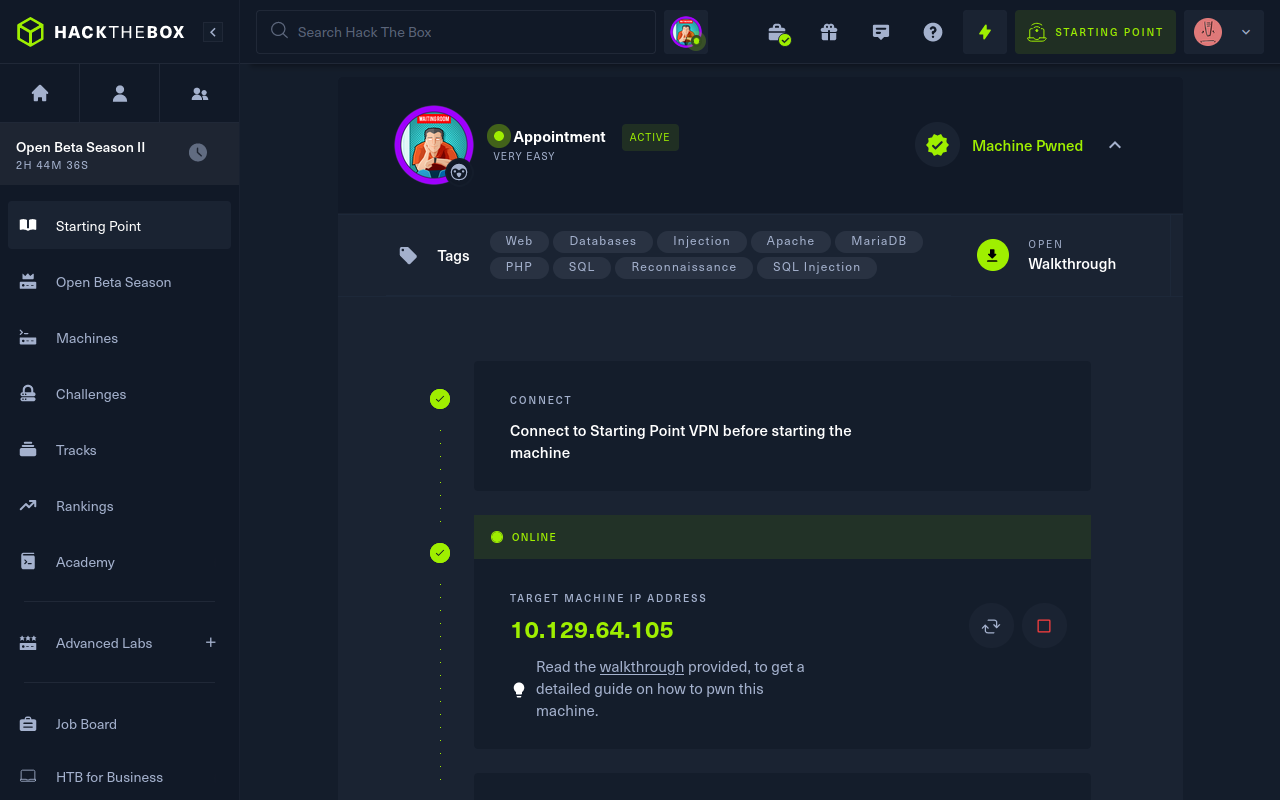The image size is (1280, 800).
Task: Open the chat messages icon
Action: coord(881,32)
